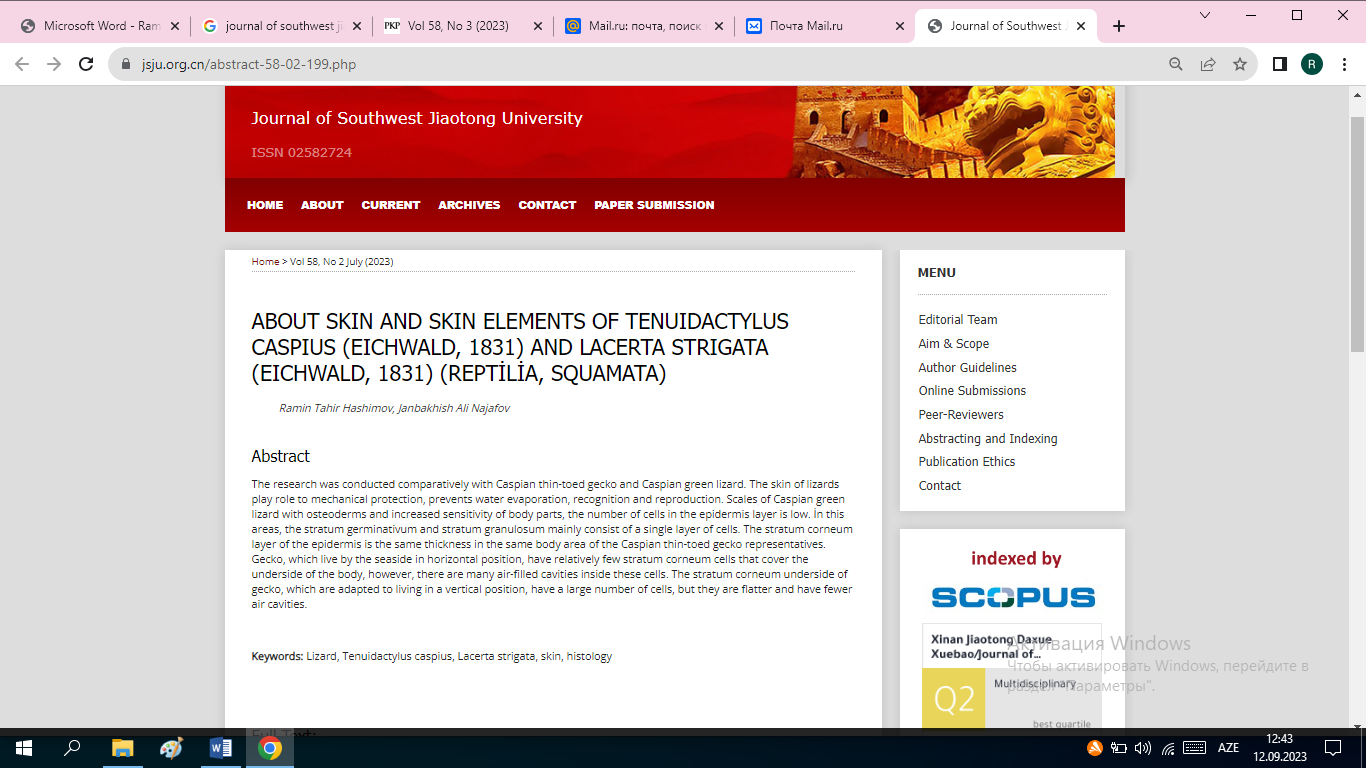Open the Windows notification center icon

[1332, 748]
